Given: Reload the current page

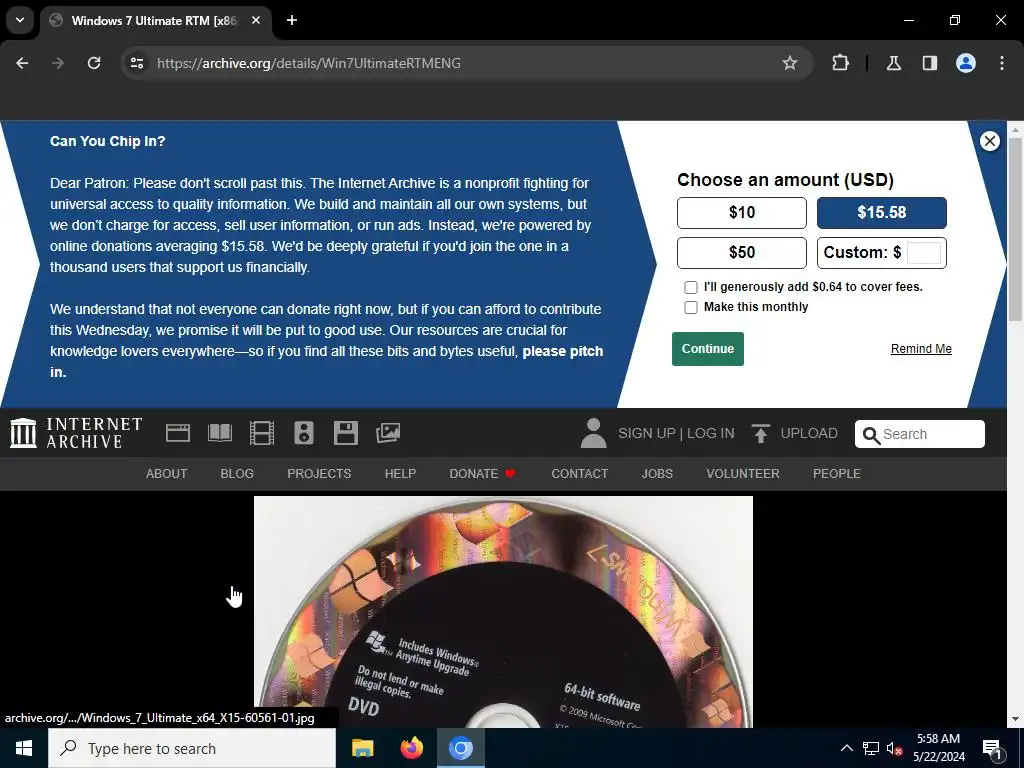Looking at the screenshot, I should (94, 63).
